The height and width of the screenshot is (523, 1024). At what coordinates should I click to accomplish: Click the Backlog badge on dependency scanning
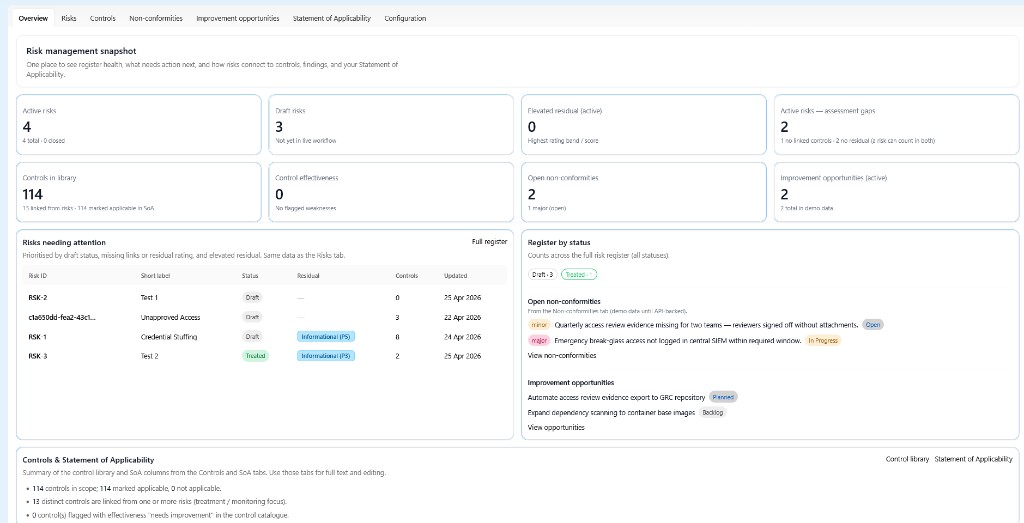712,413
